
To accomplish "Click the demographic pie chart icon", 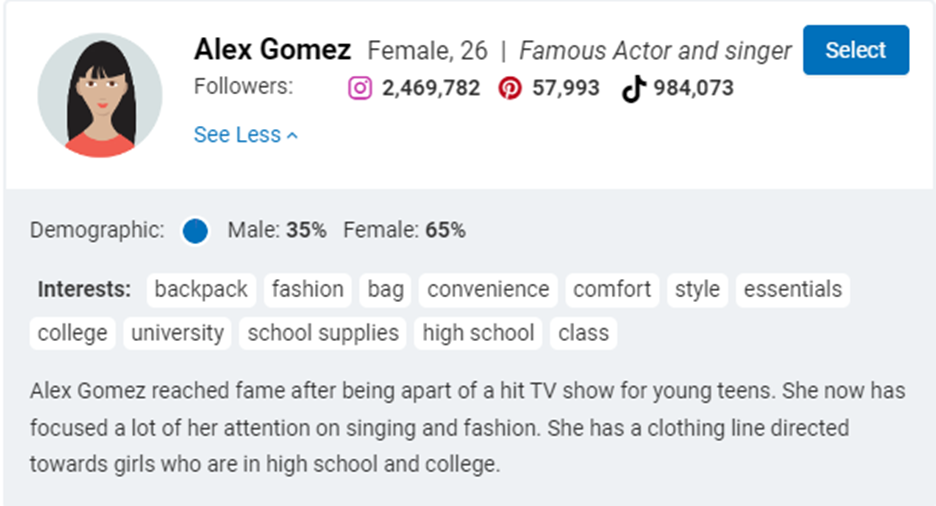I will tap(195, 230).
